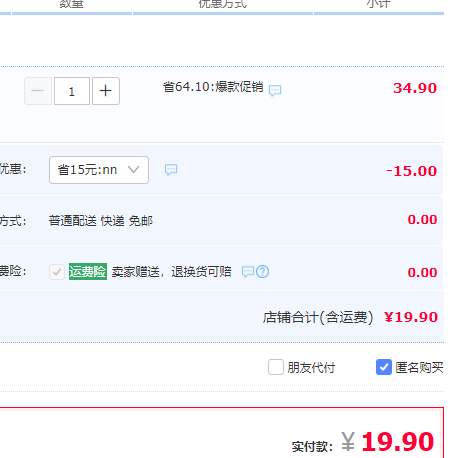Click the 卖家赠送，退换货可赔 description text

click(x=171, y=272)
